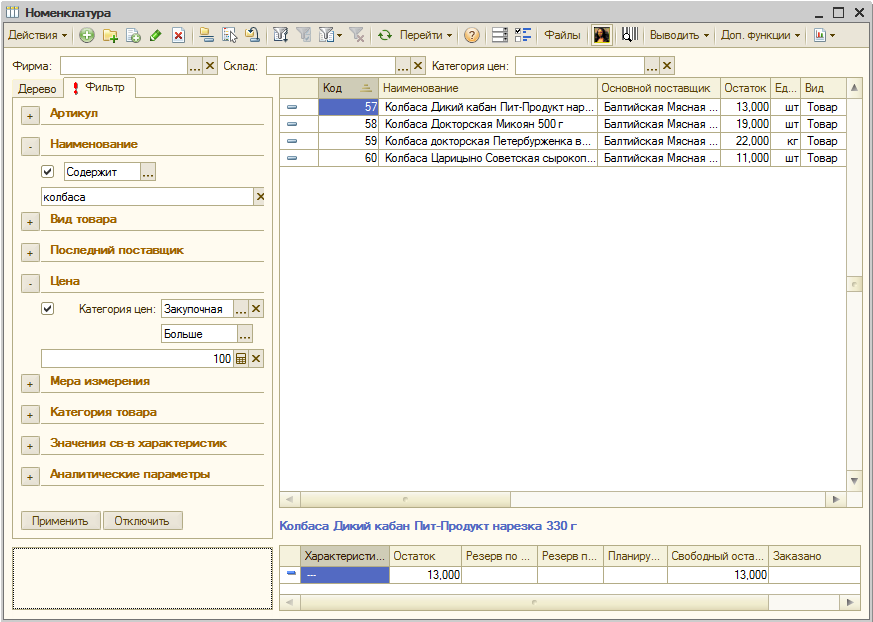Screen dimensions: 873x622
Task: Open the Доп. функции menu
Action: [760, 35]
